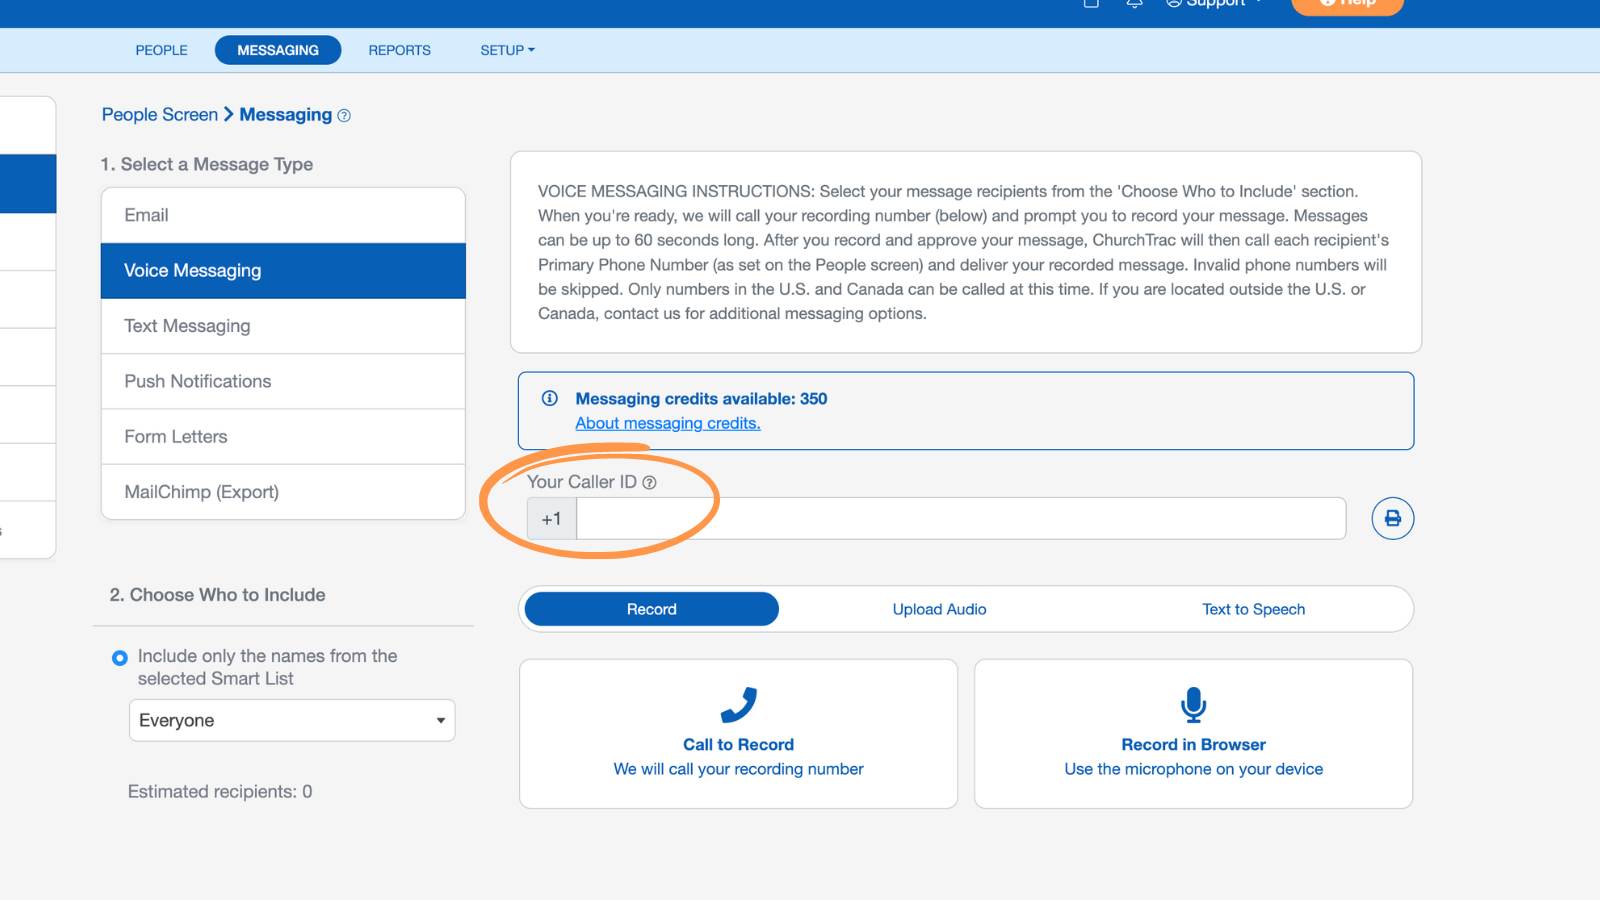Go to the REPORTS tab
The image size is (1600, 900).
pyautogui.click(x=399, y=50)
